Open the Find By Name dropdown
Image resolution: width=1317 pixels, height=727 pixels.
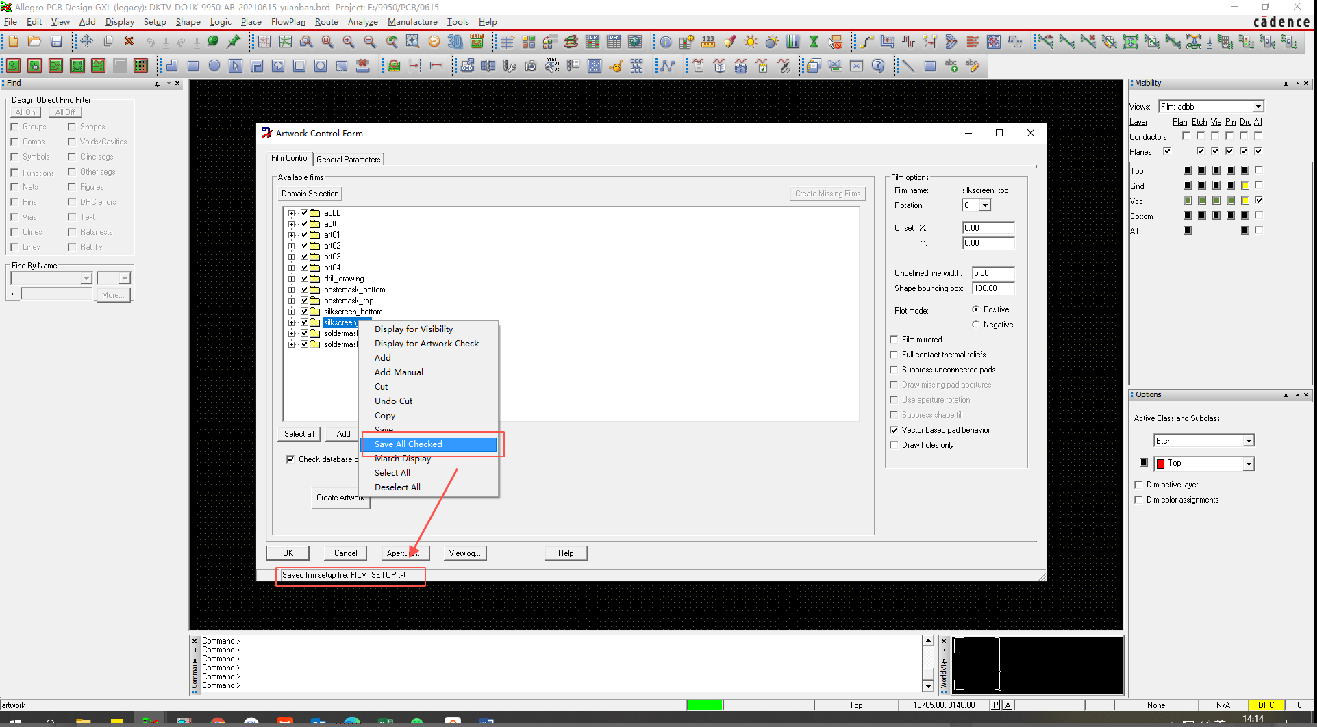pos(86,278)
